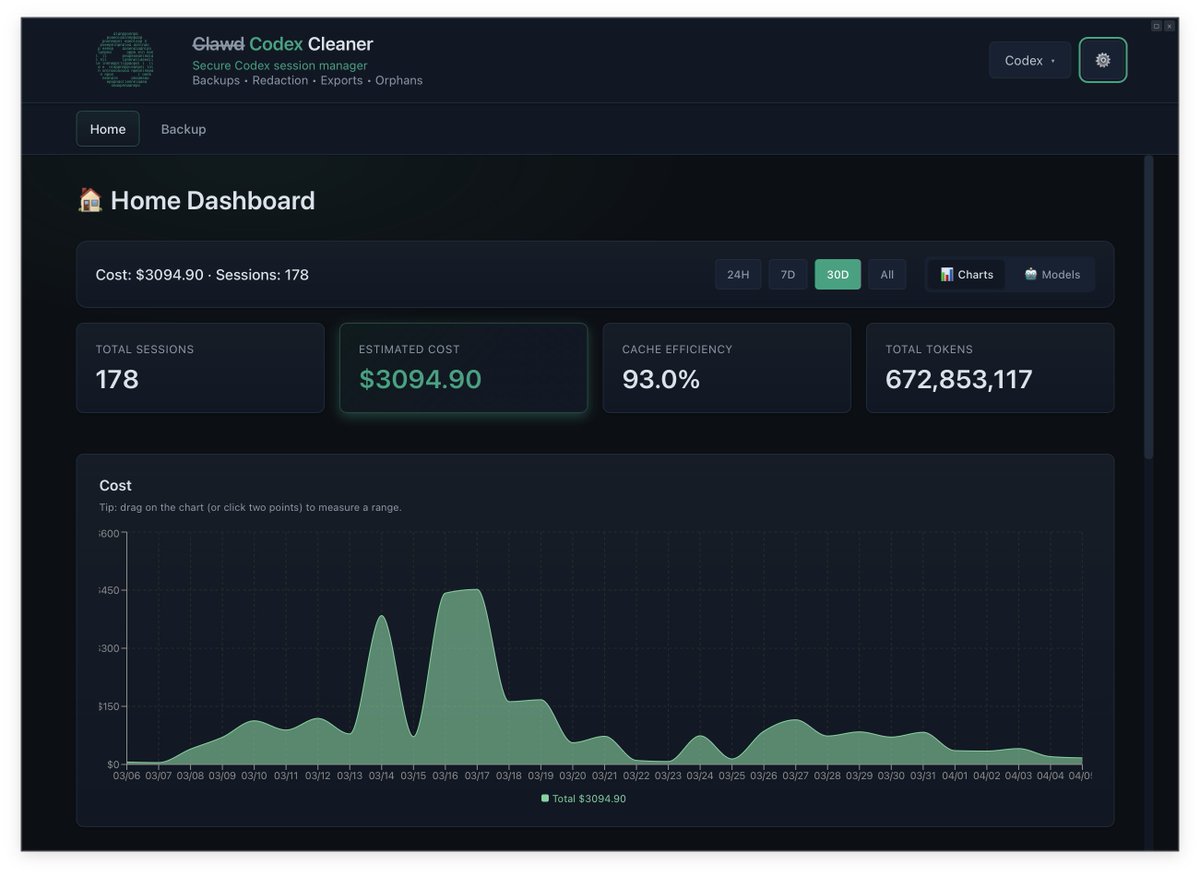Open the settings gear button
The width and height of the screenshot is (1200, 876).
click(1103, 60)
